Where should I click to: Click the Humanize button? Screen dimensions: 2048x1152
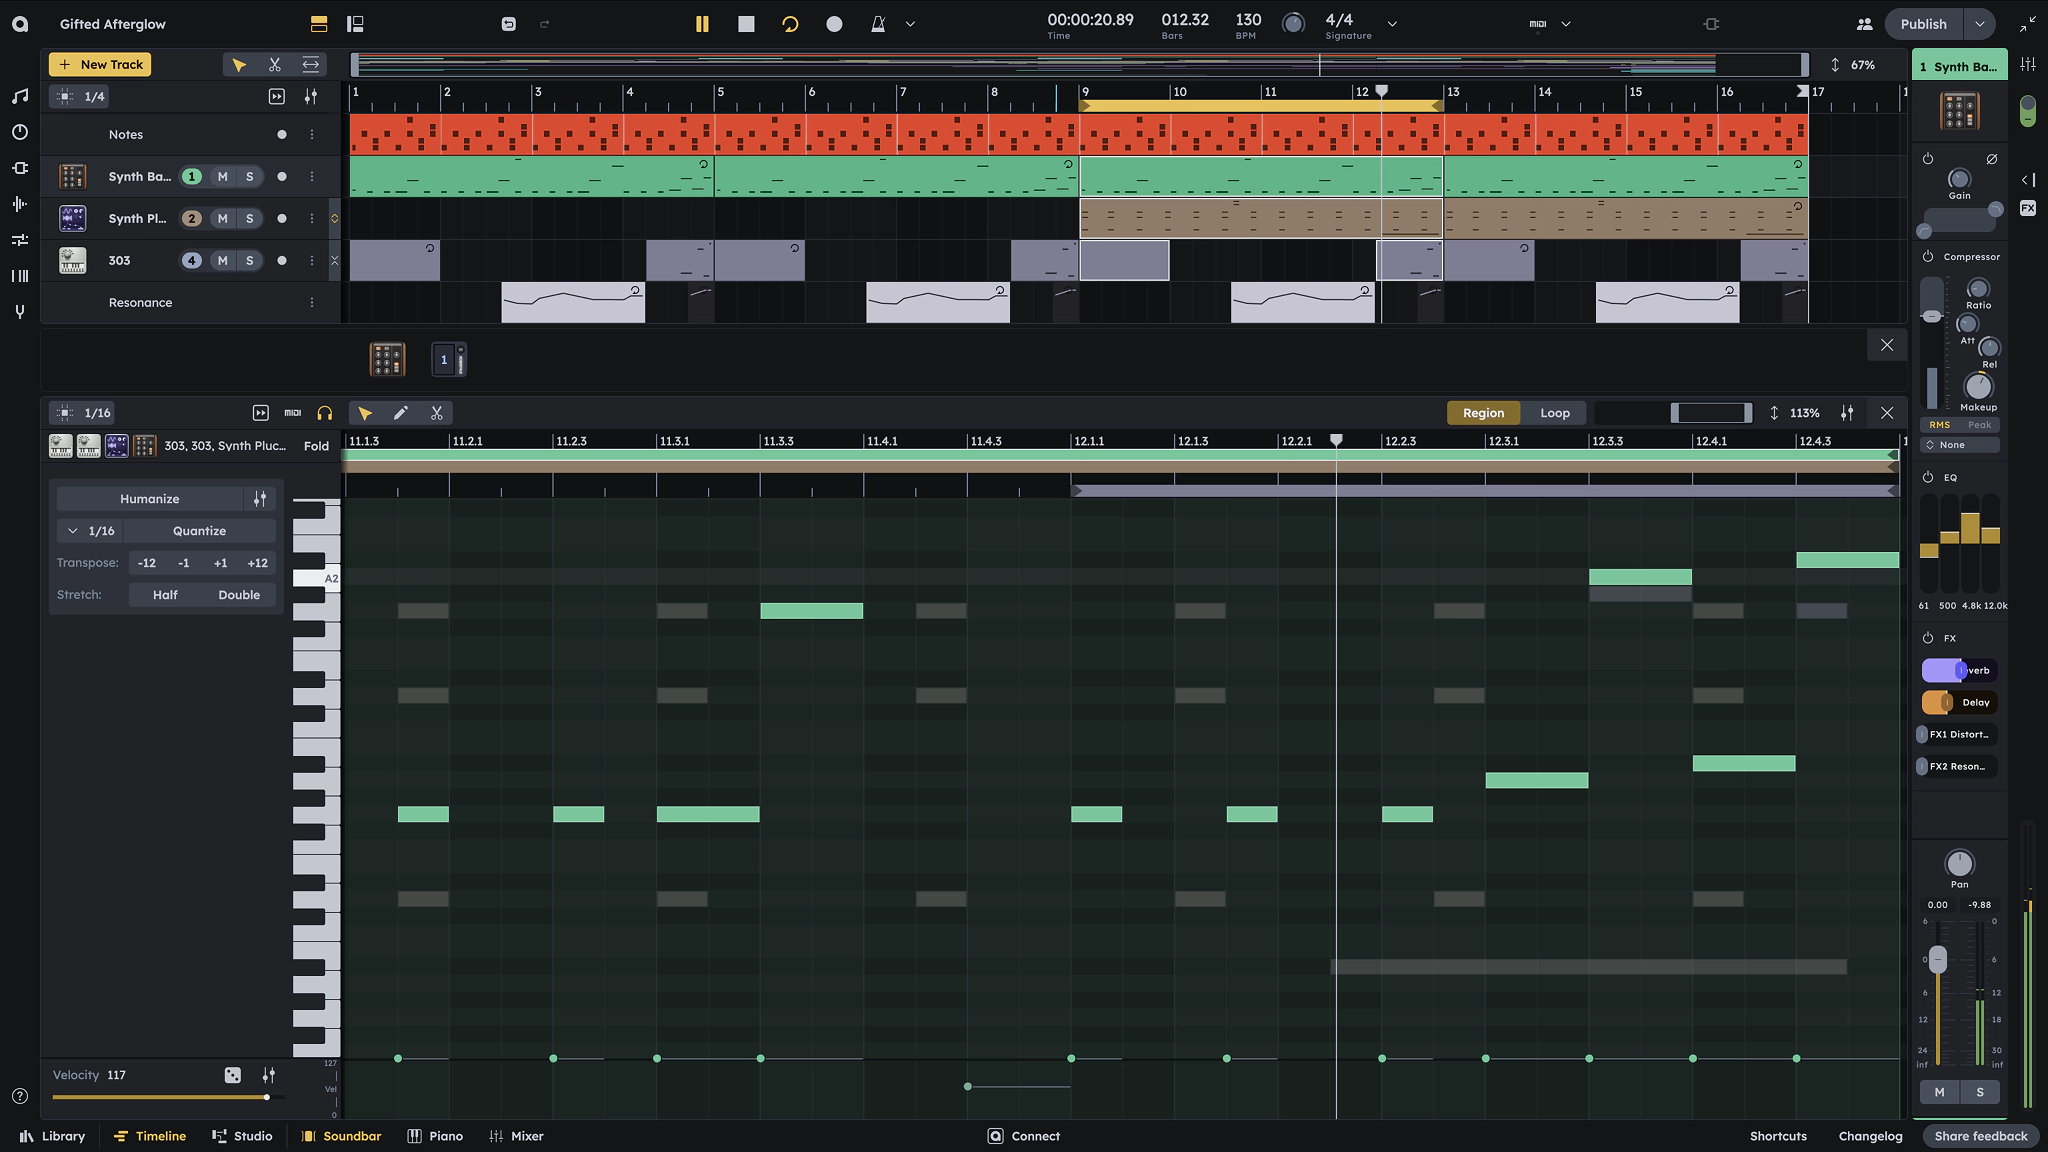click(x=150, y=498)
